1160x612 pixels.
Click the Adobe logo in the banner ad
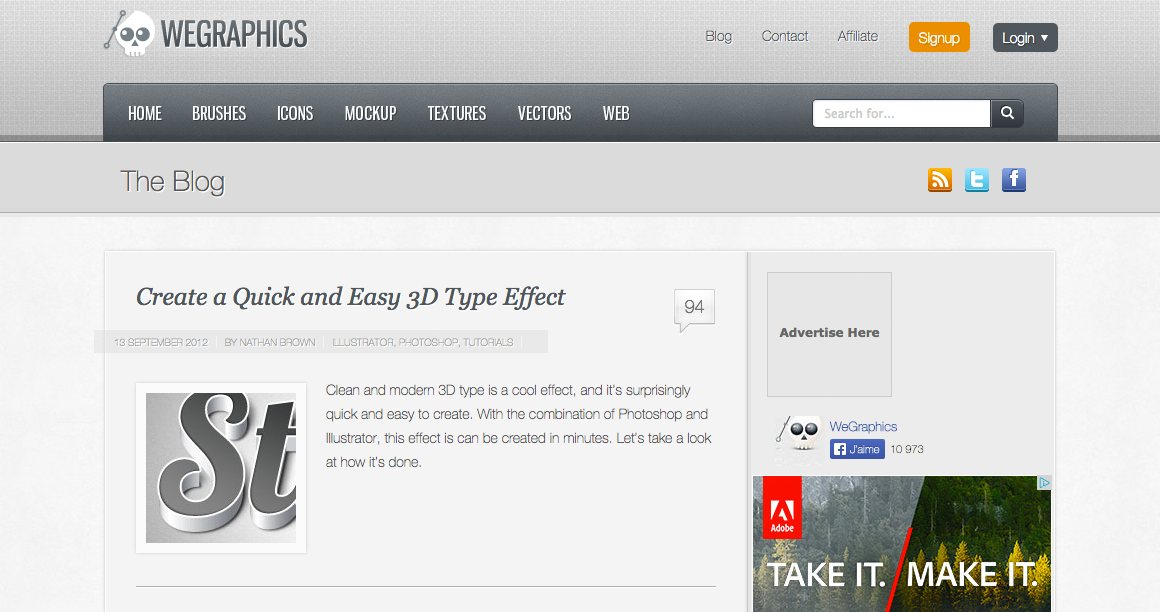[x=782, y=508]
